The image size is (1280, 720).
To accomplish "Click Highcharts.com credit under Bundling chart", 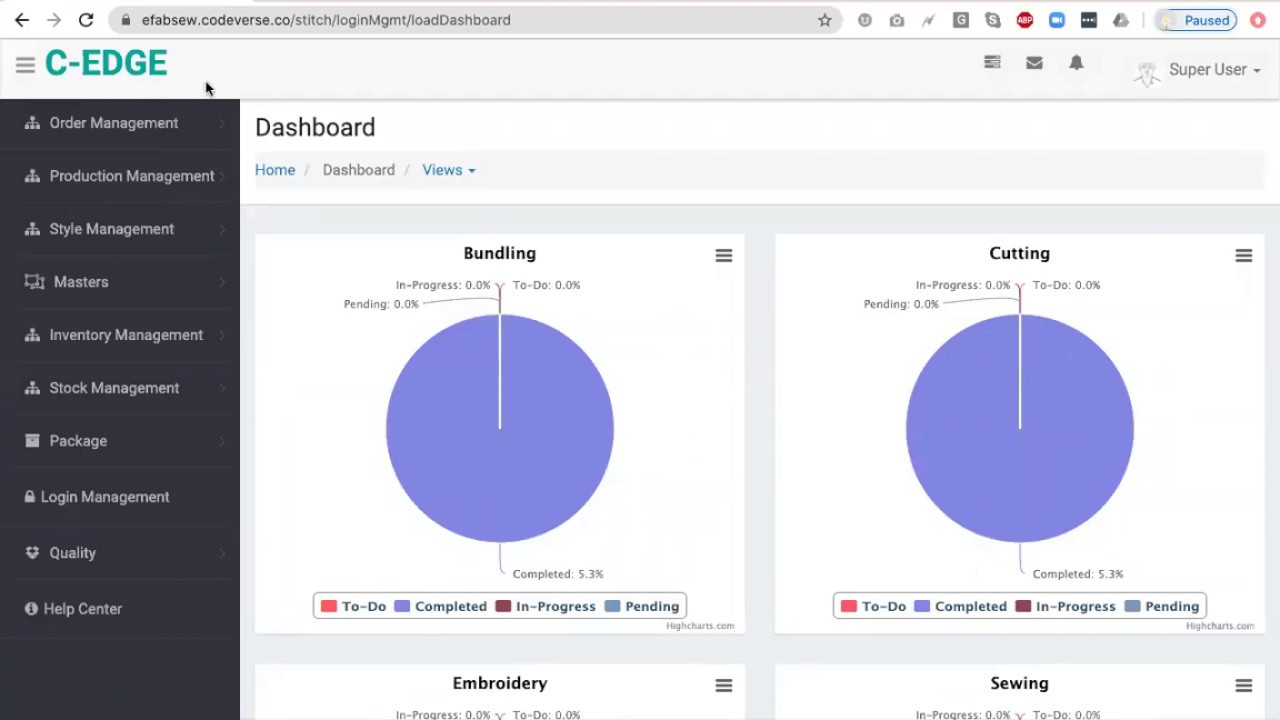I will pos(700,626).
